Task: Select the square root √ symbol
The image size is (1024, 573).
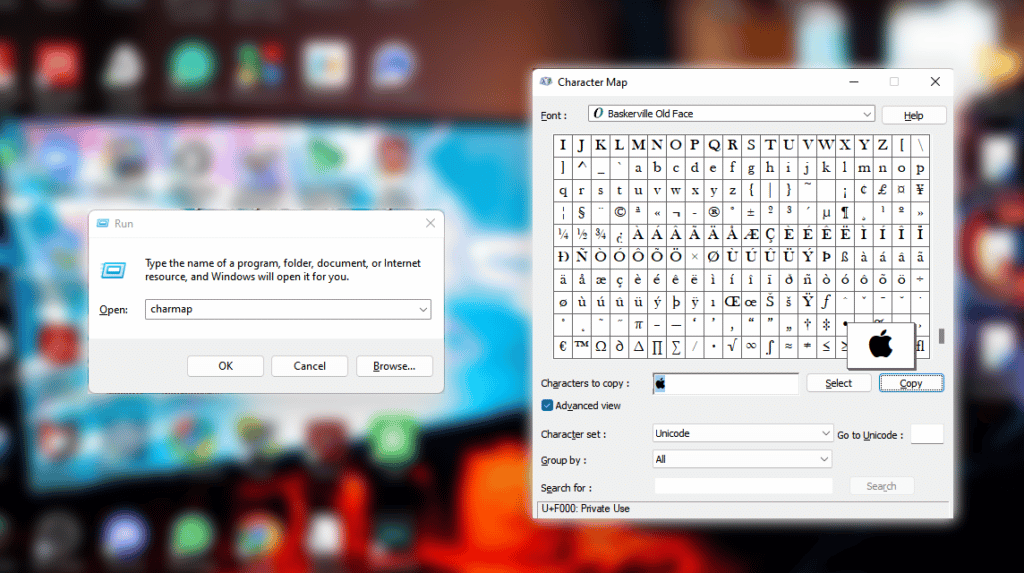Action: (x=732, y=347)
